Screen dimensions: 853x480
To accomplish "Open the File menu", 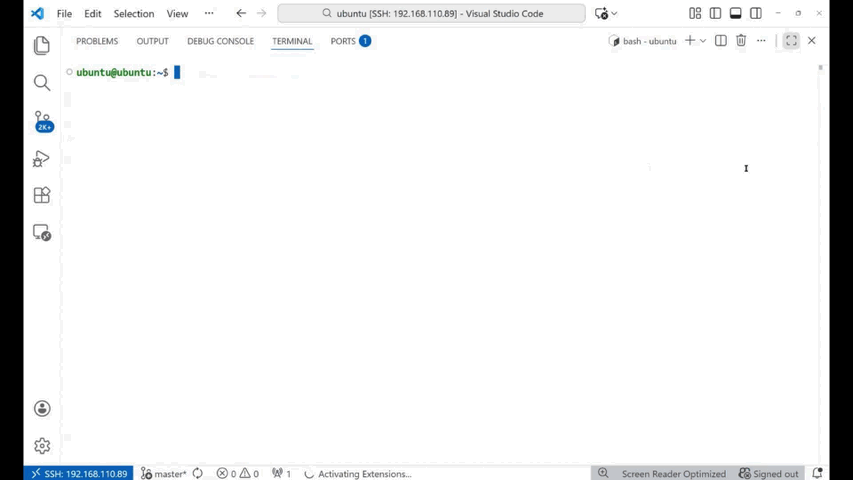I will click(64, 14).
